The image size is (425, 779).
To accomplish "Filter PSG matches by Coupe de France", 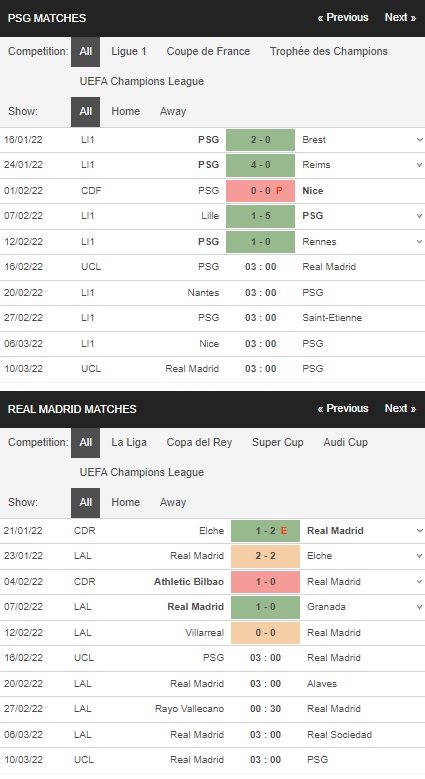I will pos(208,51).
